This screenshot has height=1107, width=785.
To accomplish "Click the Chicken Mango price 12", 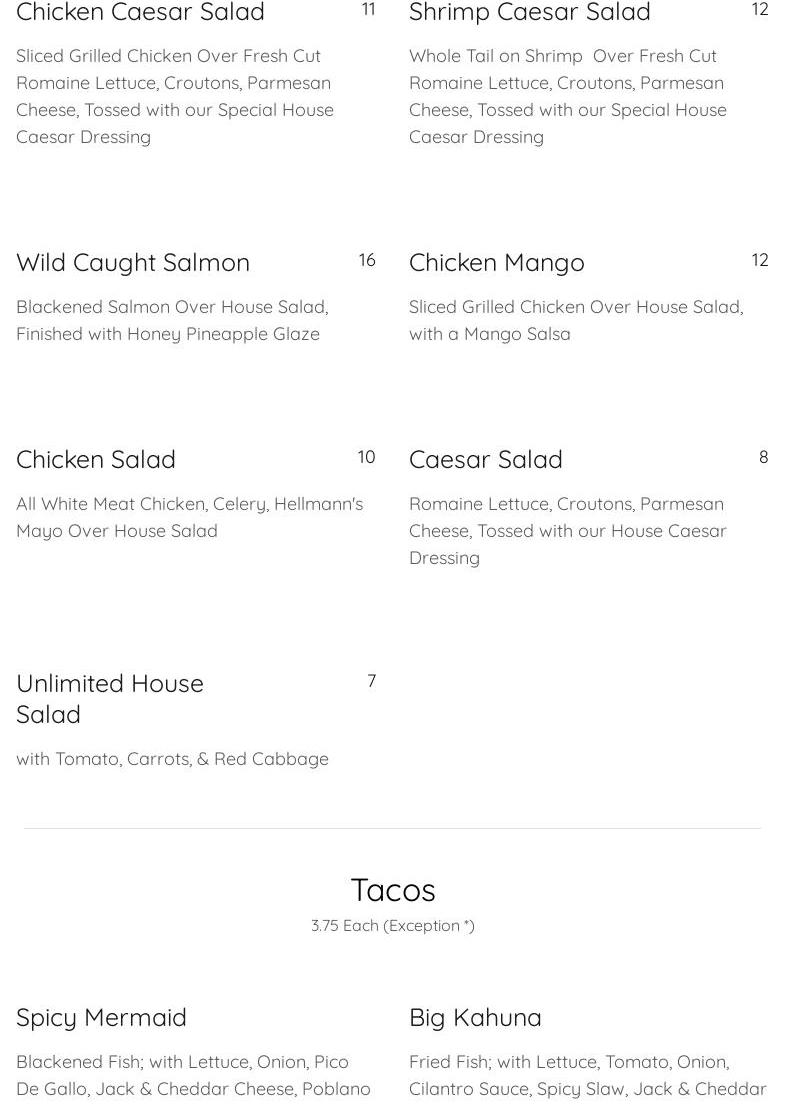I will point(760,260).
